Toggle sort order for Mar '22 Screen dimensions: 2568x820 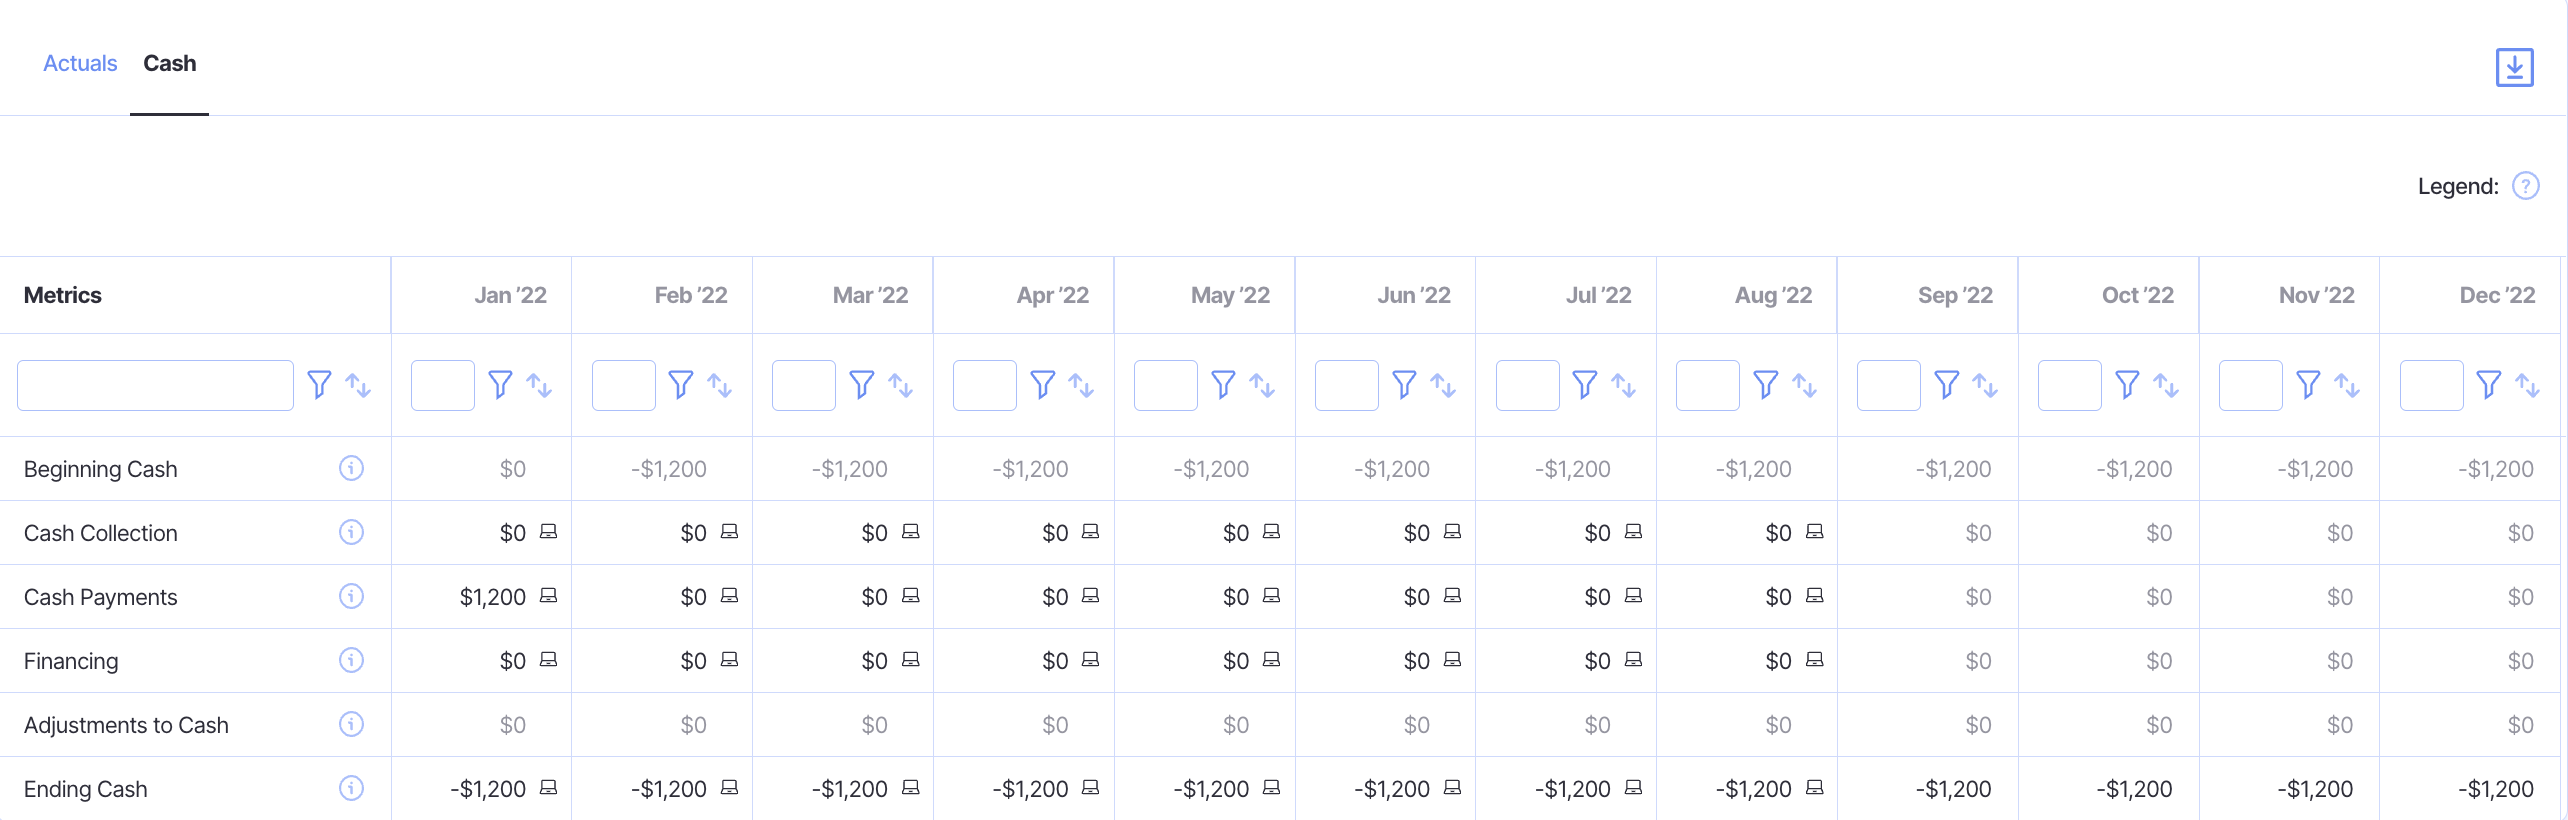(900, 385)
